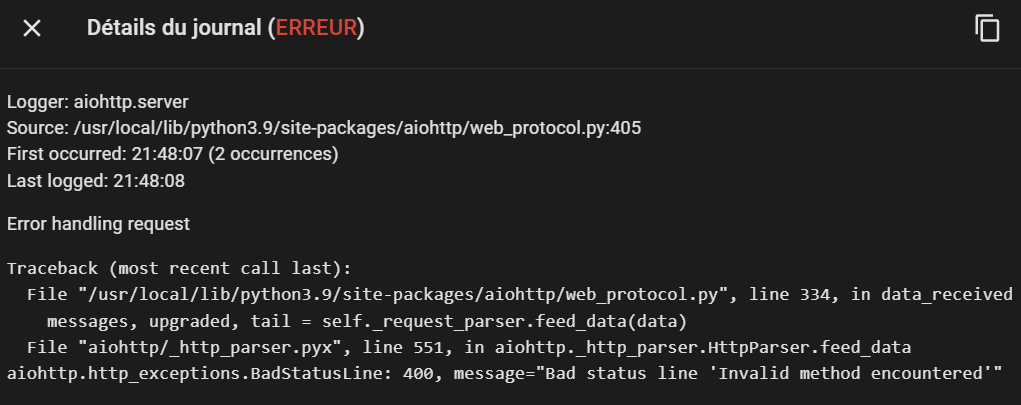Screen dimensions: 1021x405
Task: Click the 'Error handling request' message
Action: (x=98, y=224)
